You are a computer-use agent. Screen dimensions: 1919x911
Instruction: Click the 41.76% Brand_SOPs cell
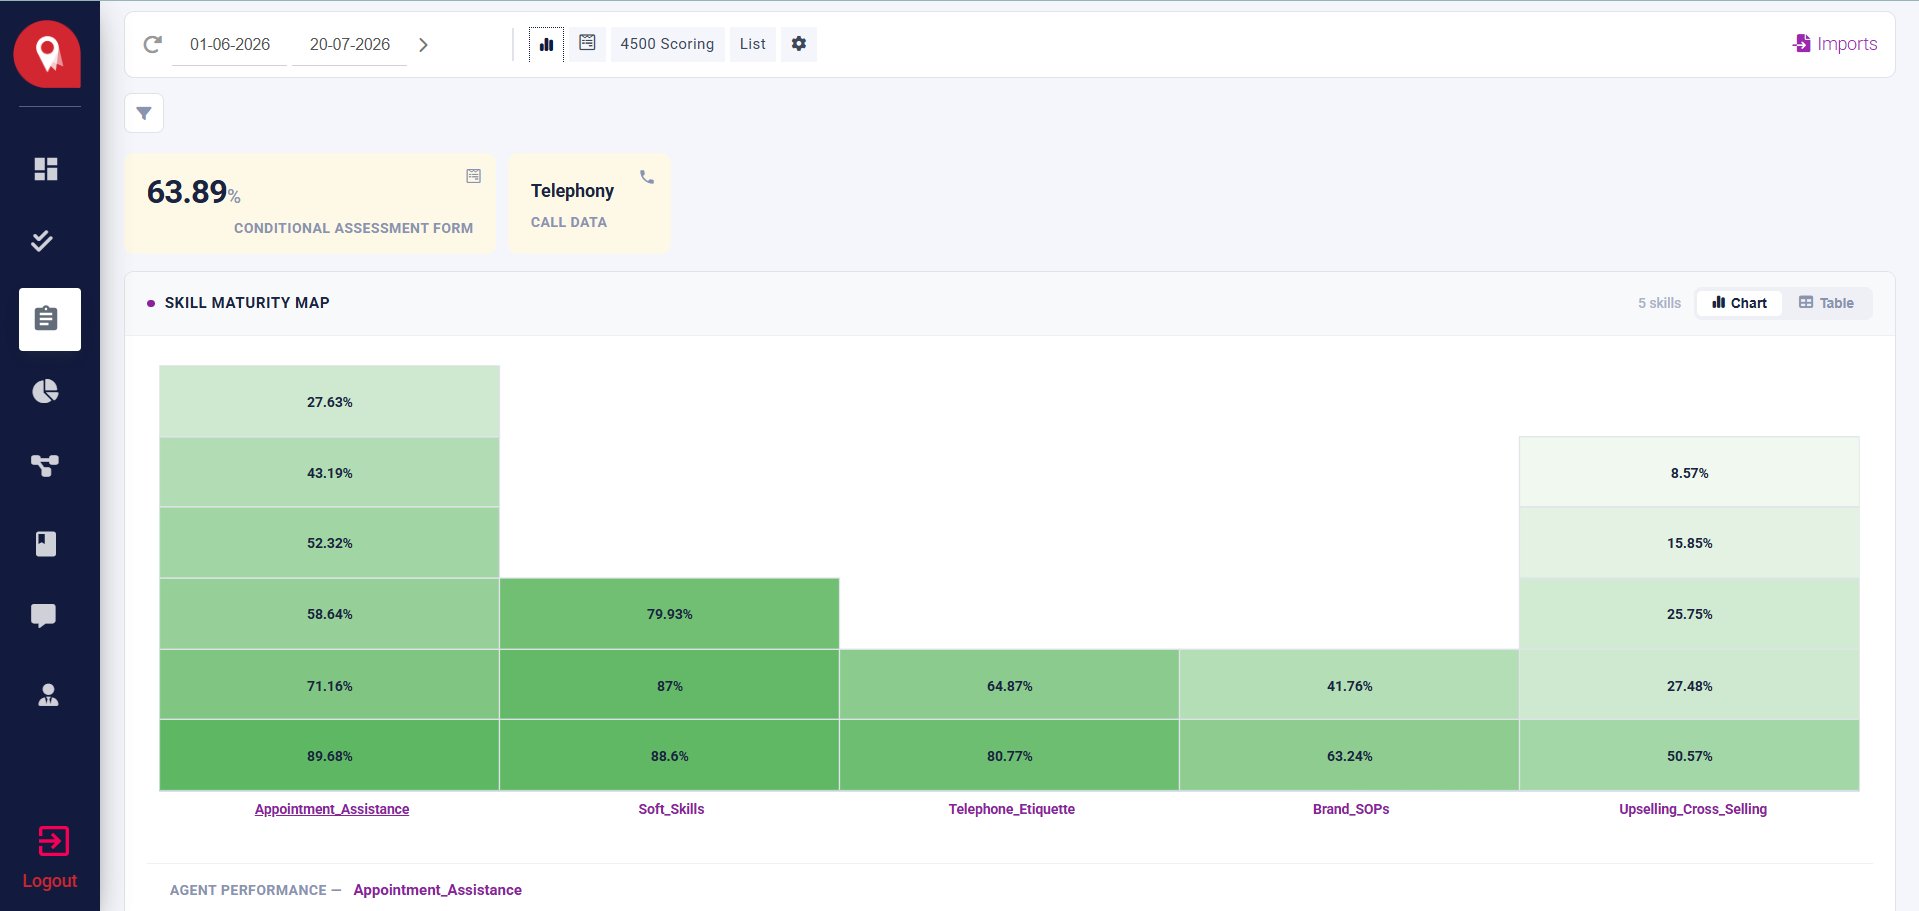pos(1350,686)
